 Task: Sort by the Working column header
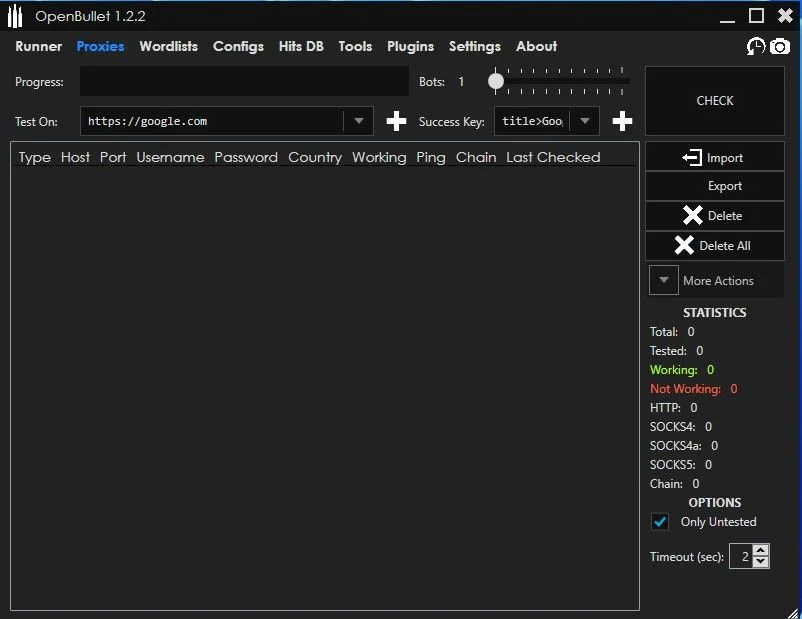click(x=379, y=158)
